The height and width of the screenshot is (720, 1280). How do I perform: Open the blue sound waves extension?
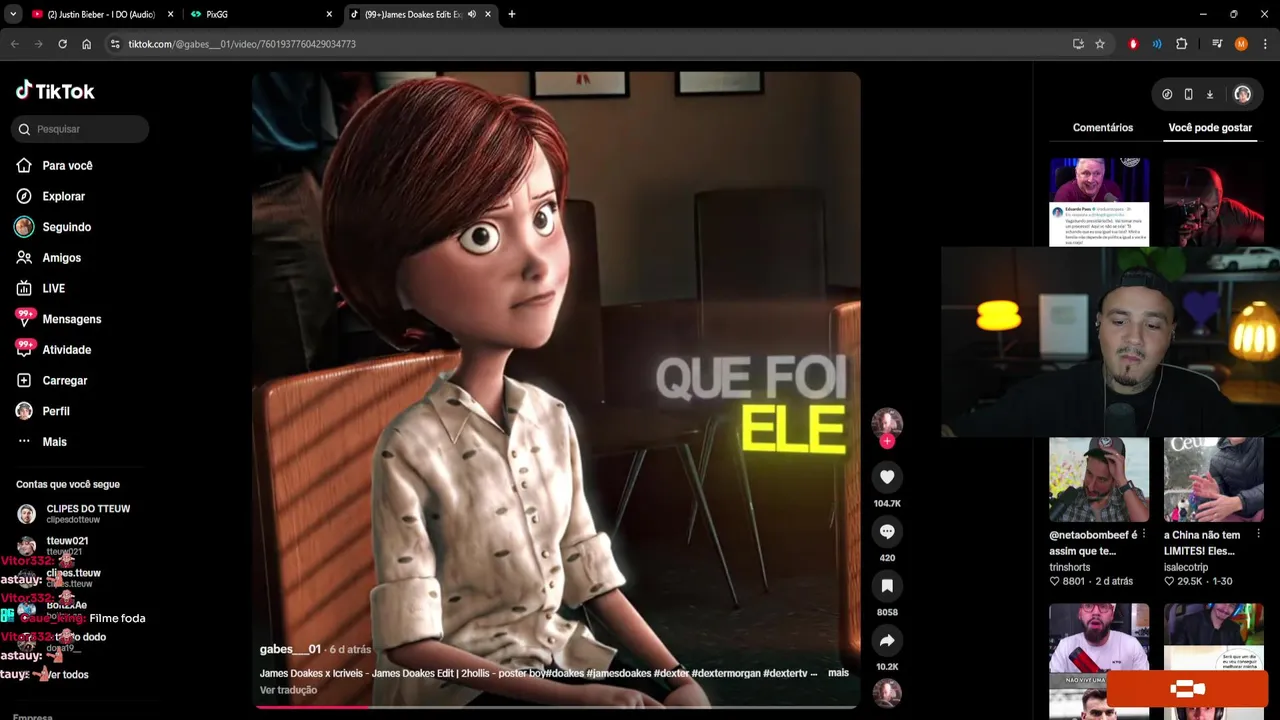1157,44
